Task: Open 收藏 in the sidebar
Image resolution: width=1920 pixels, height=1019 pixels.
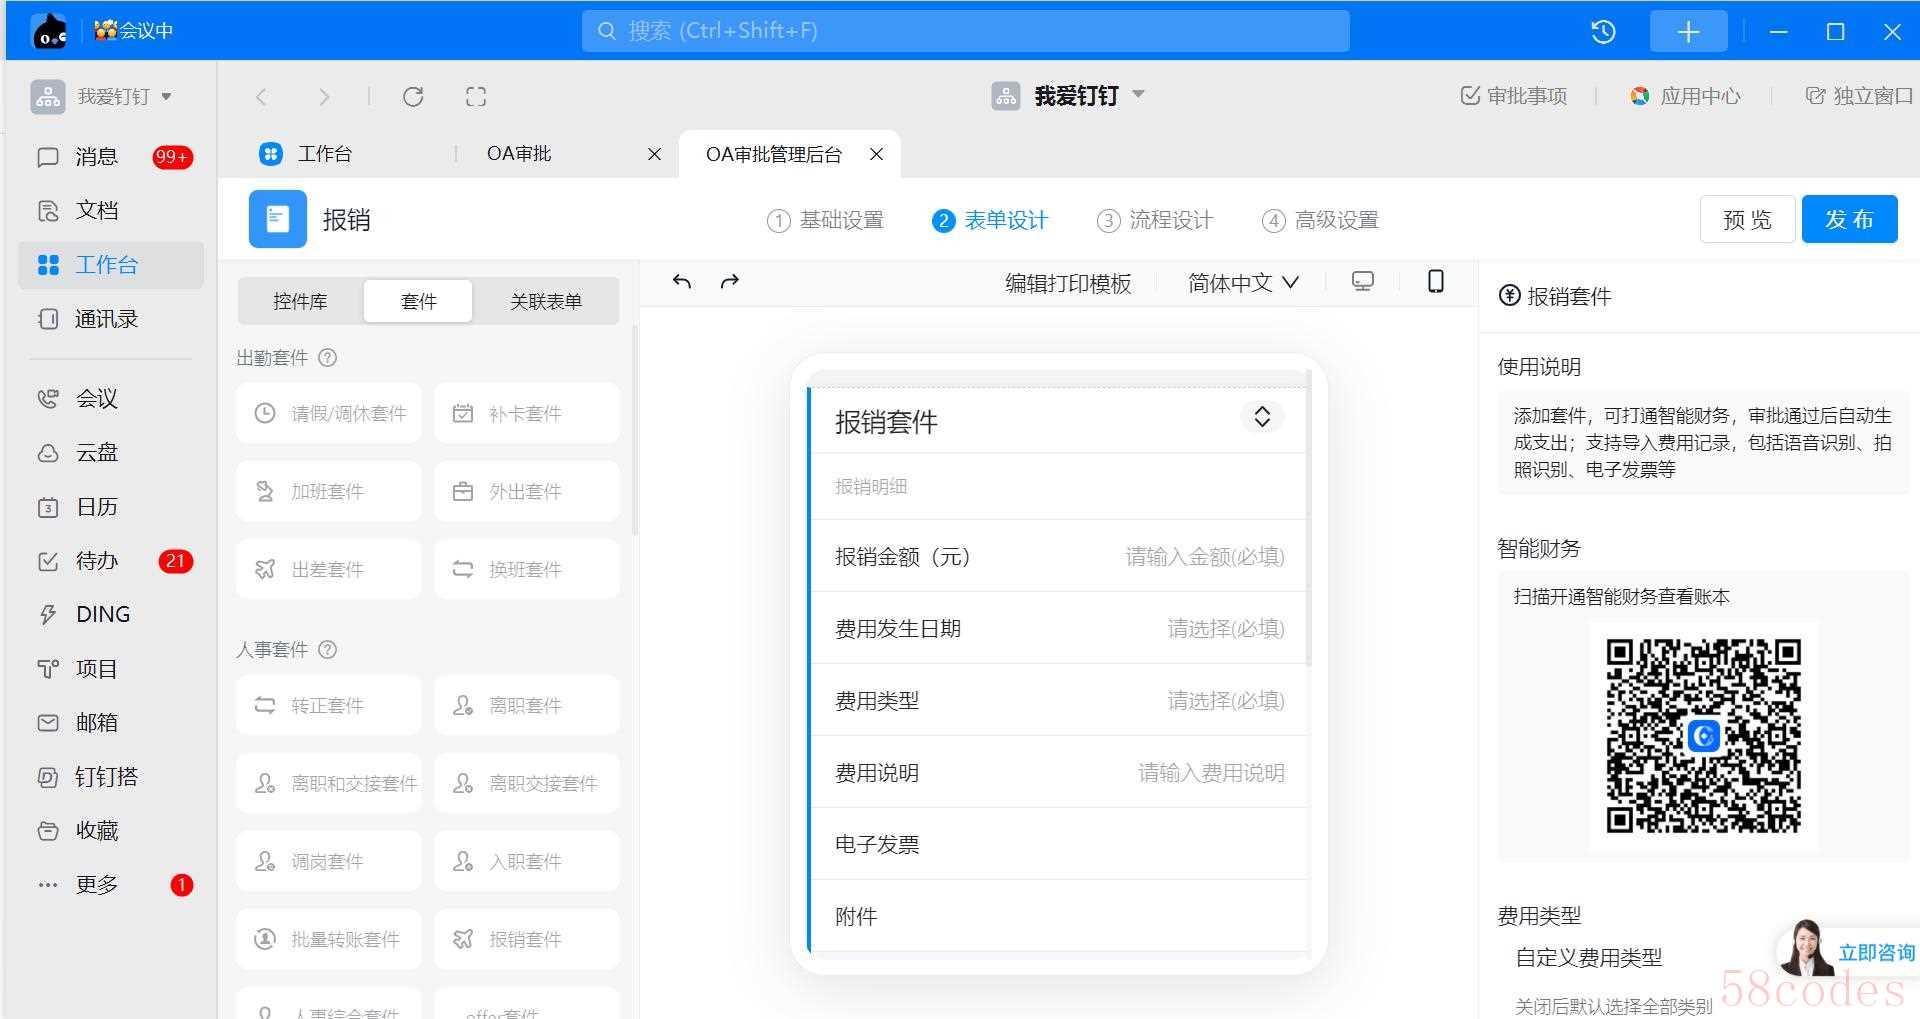Action: click(x=111, y=831)
